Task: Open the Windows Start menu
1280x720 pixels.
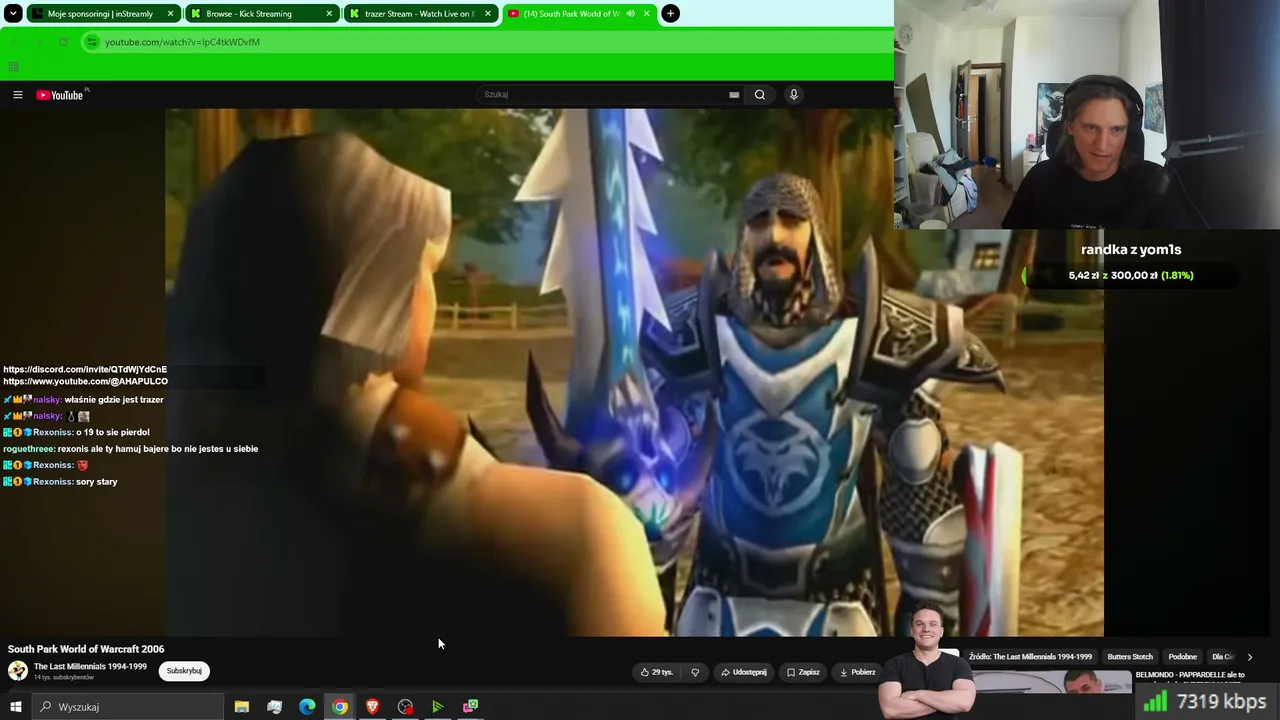Action: [15, 707]
